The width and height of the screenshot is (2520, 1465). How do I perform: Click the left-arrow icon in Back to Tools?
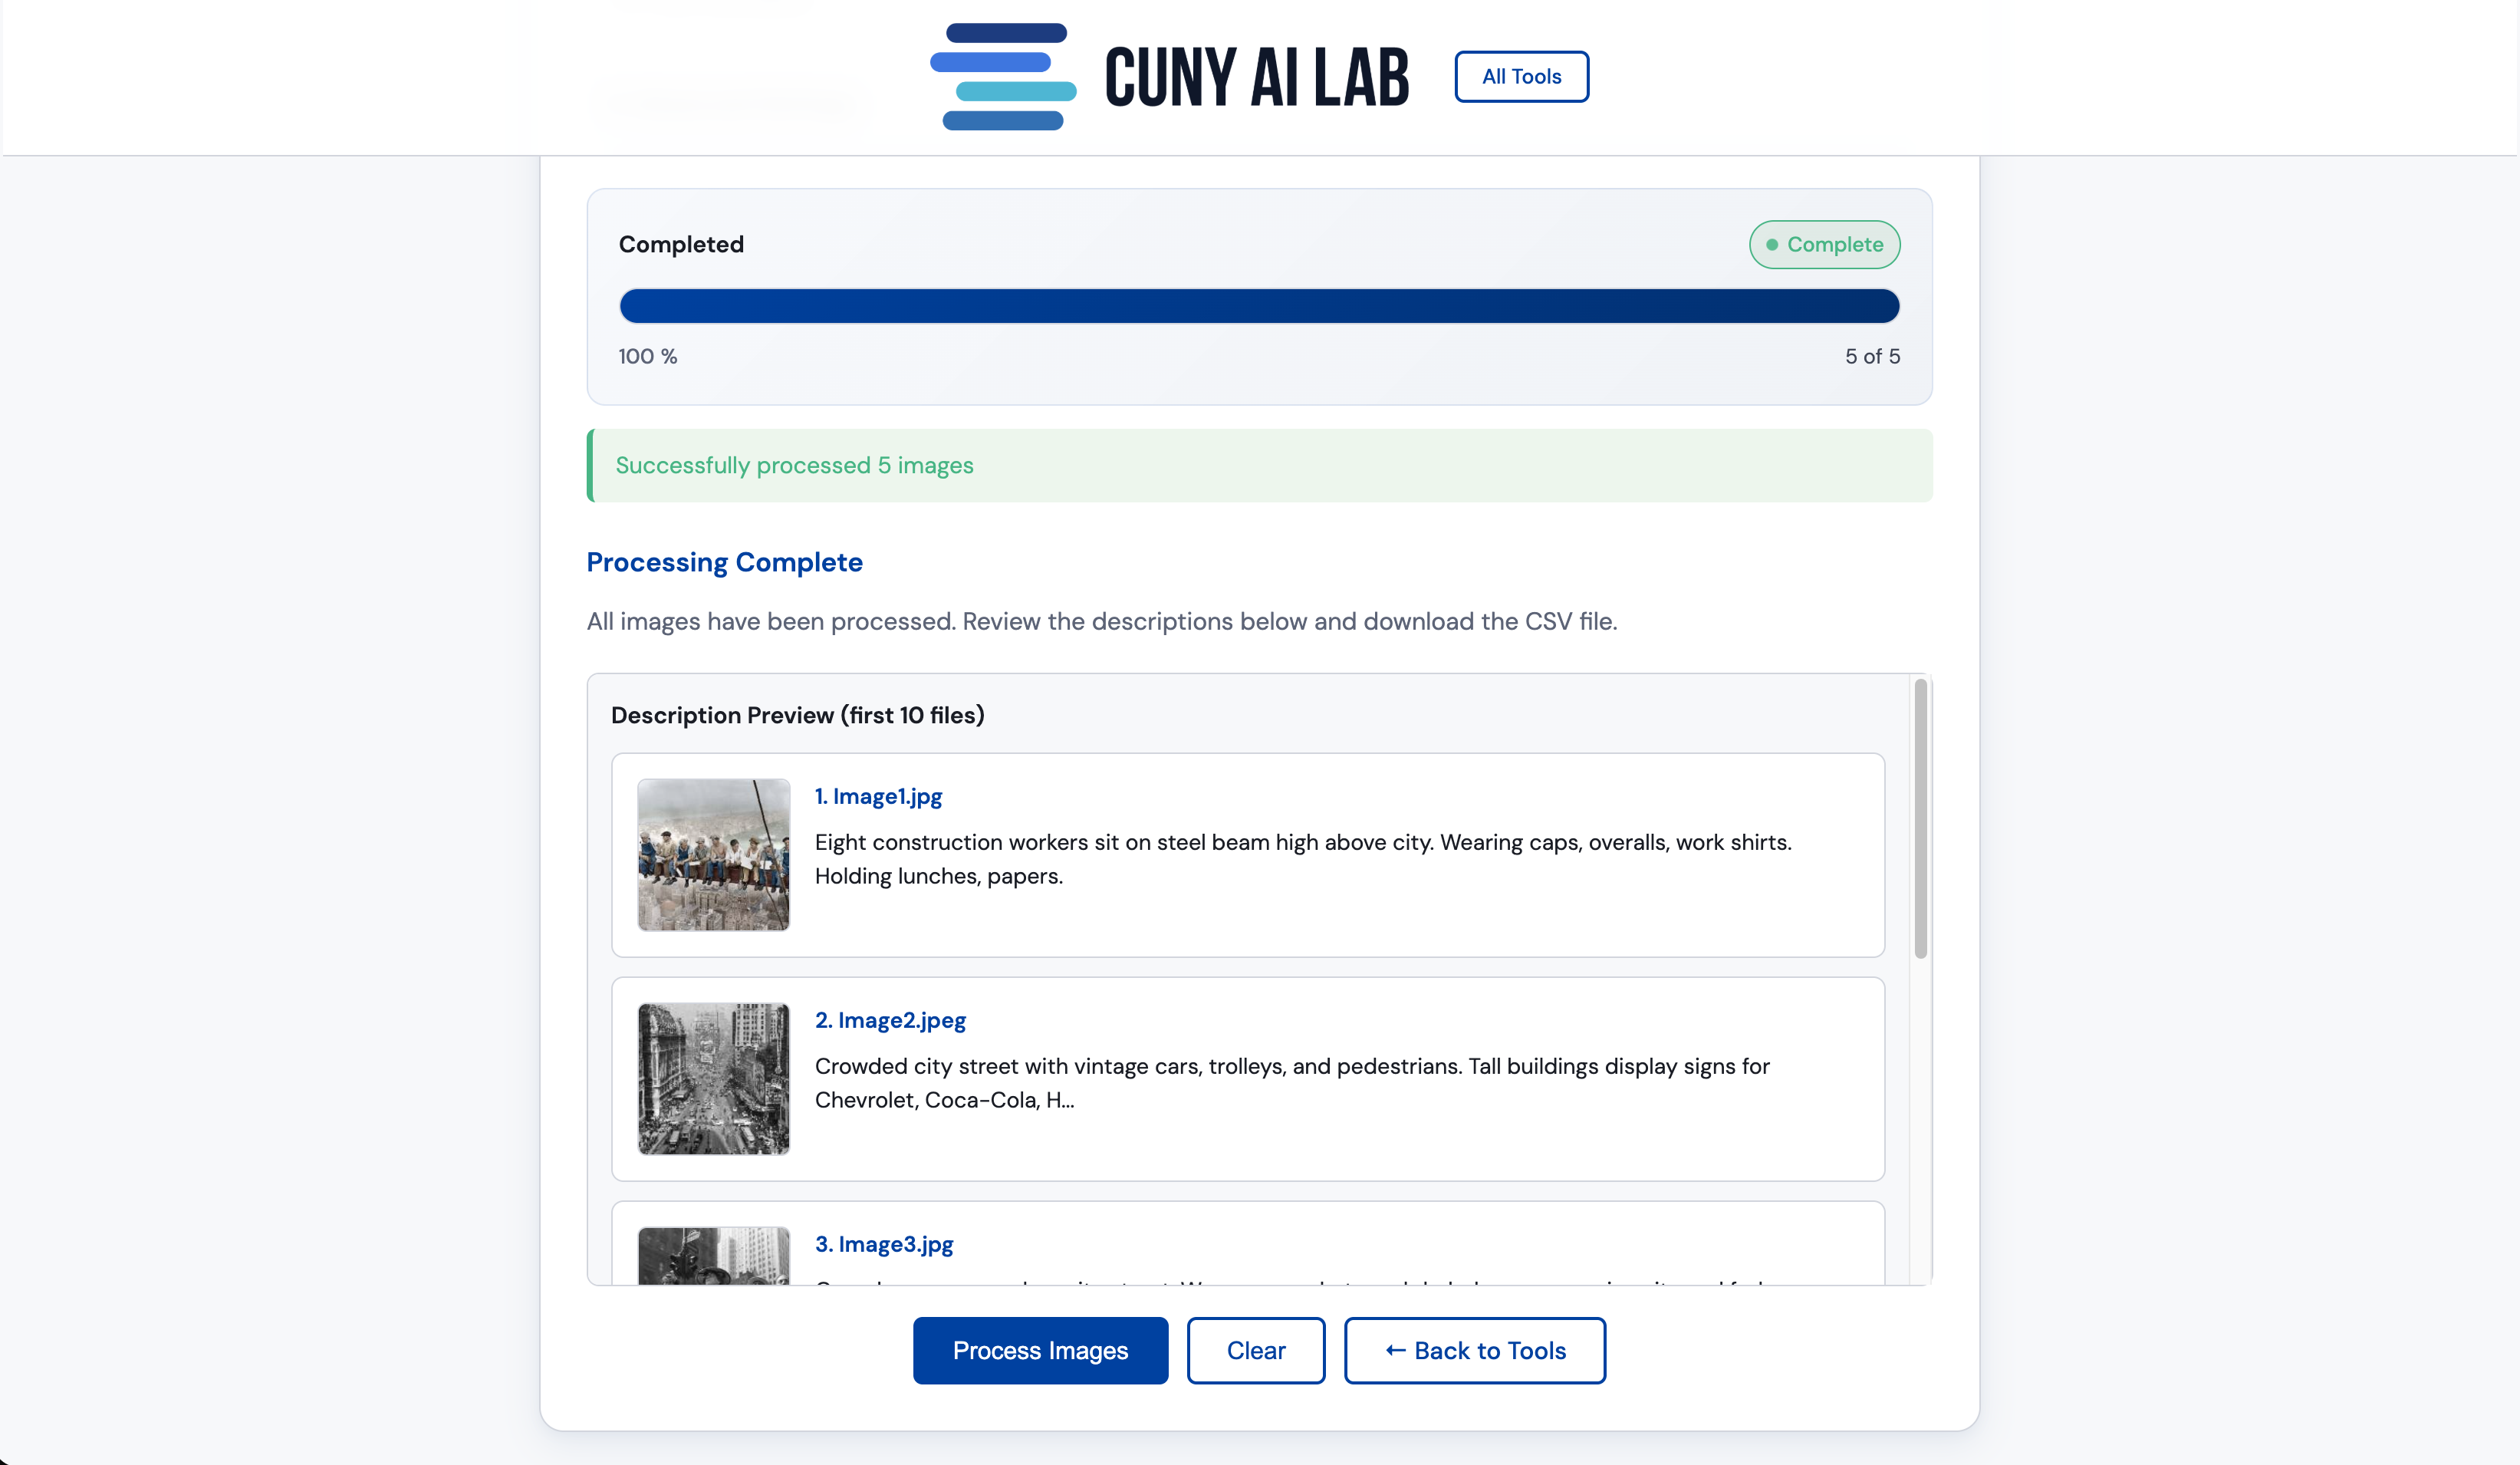pyautogui.click(x=1394, y=1350)
